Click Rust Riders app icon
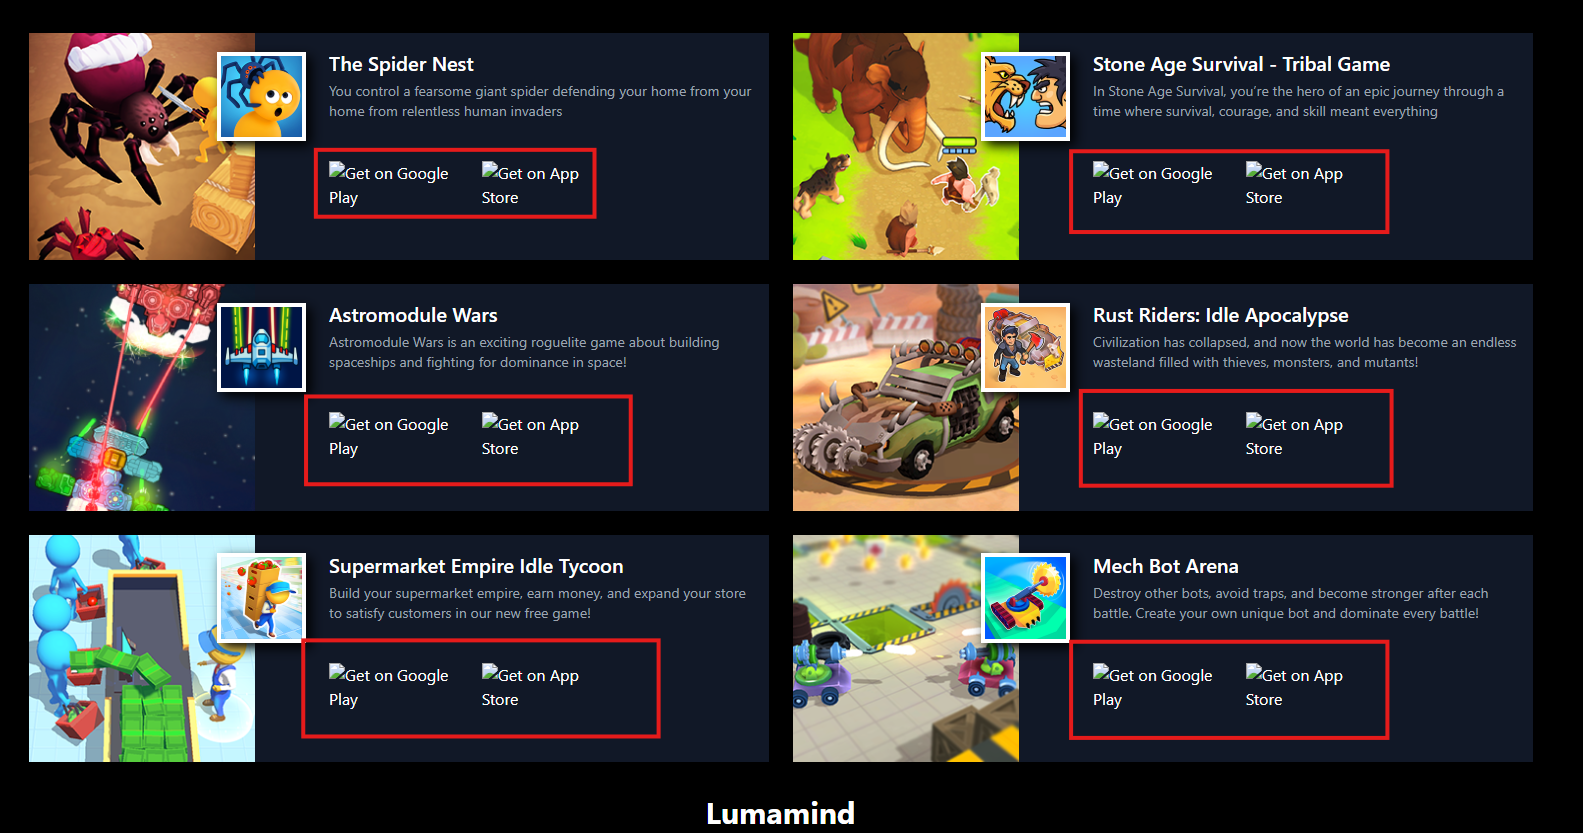Screen dimensions: 1583x833 (1025, 347)
